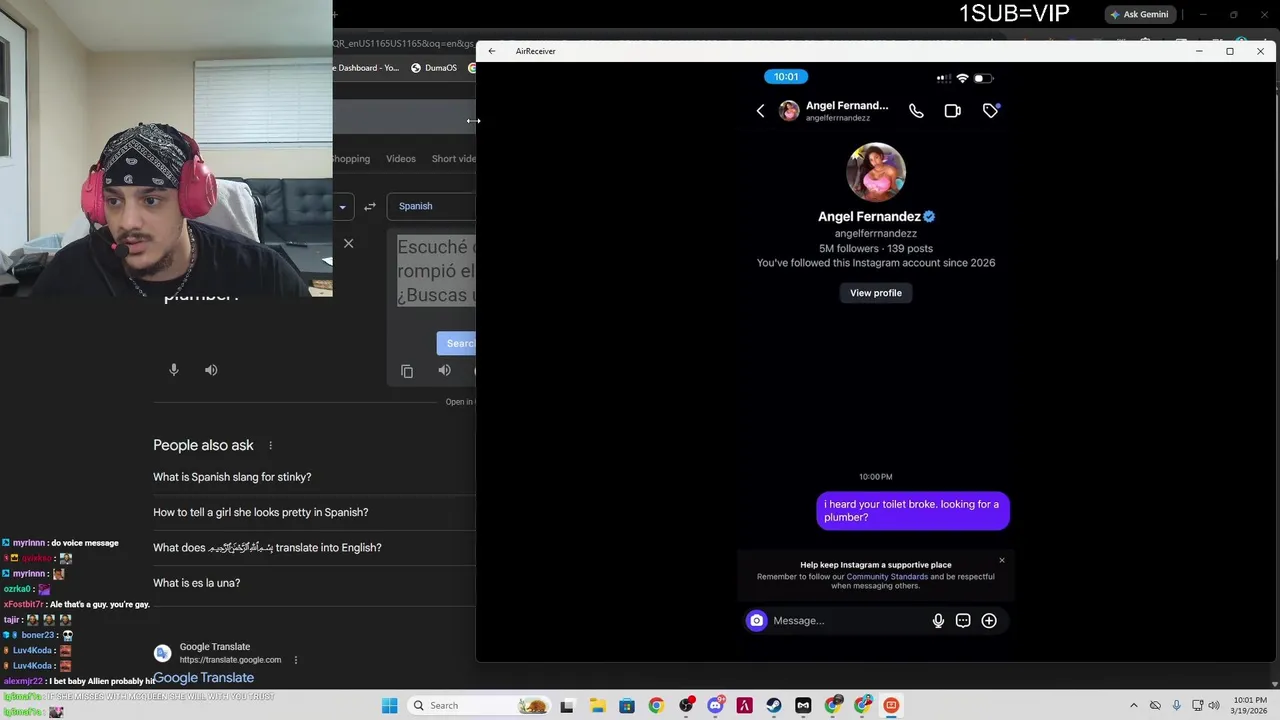
Task: Open Task View from taskbar
Action: pyautogui.click(x=567, y=705)
